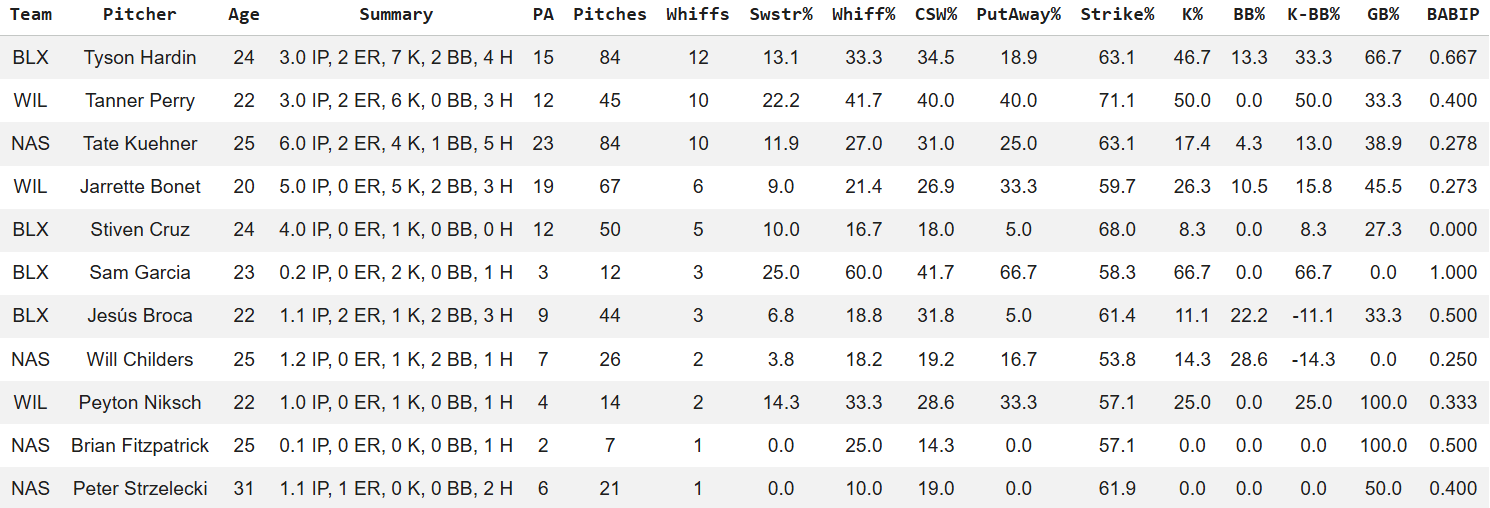Select Peter Strzelecki in the table
1490x508 pixels.
(x=140, y=489)
